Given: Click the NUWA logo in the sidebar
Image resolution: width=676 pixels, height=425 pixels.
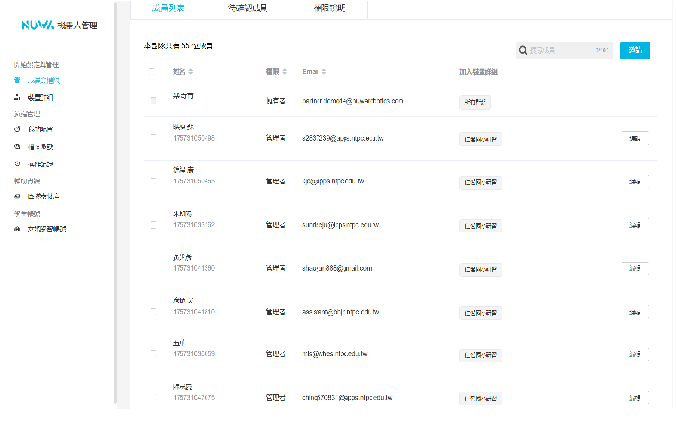Looking at the screenshot, I should pyautogui.click(x=38, y=25).
